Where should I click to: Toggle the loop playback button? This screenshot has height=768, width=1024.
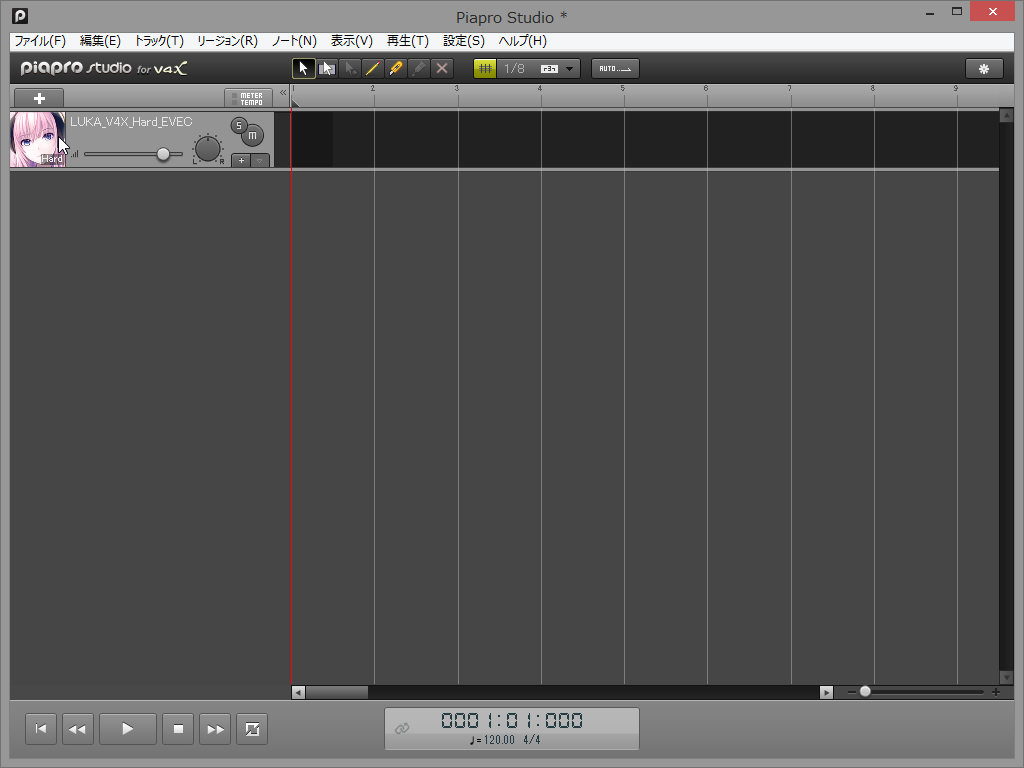coord(252,729)
